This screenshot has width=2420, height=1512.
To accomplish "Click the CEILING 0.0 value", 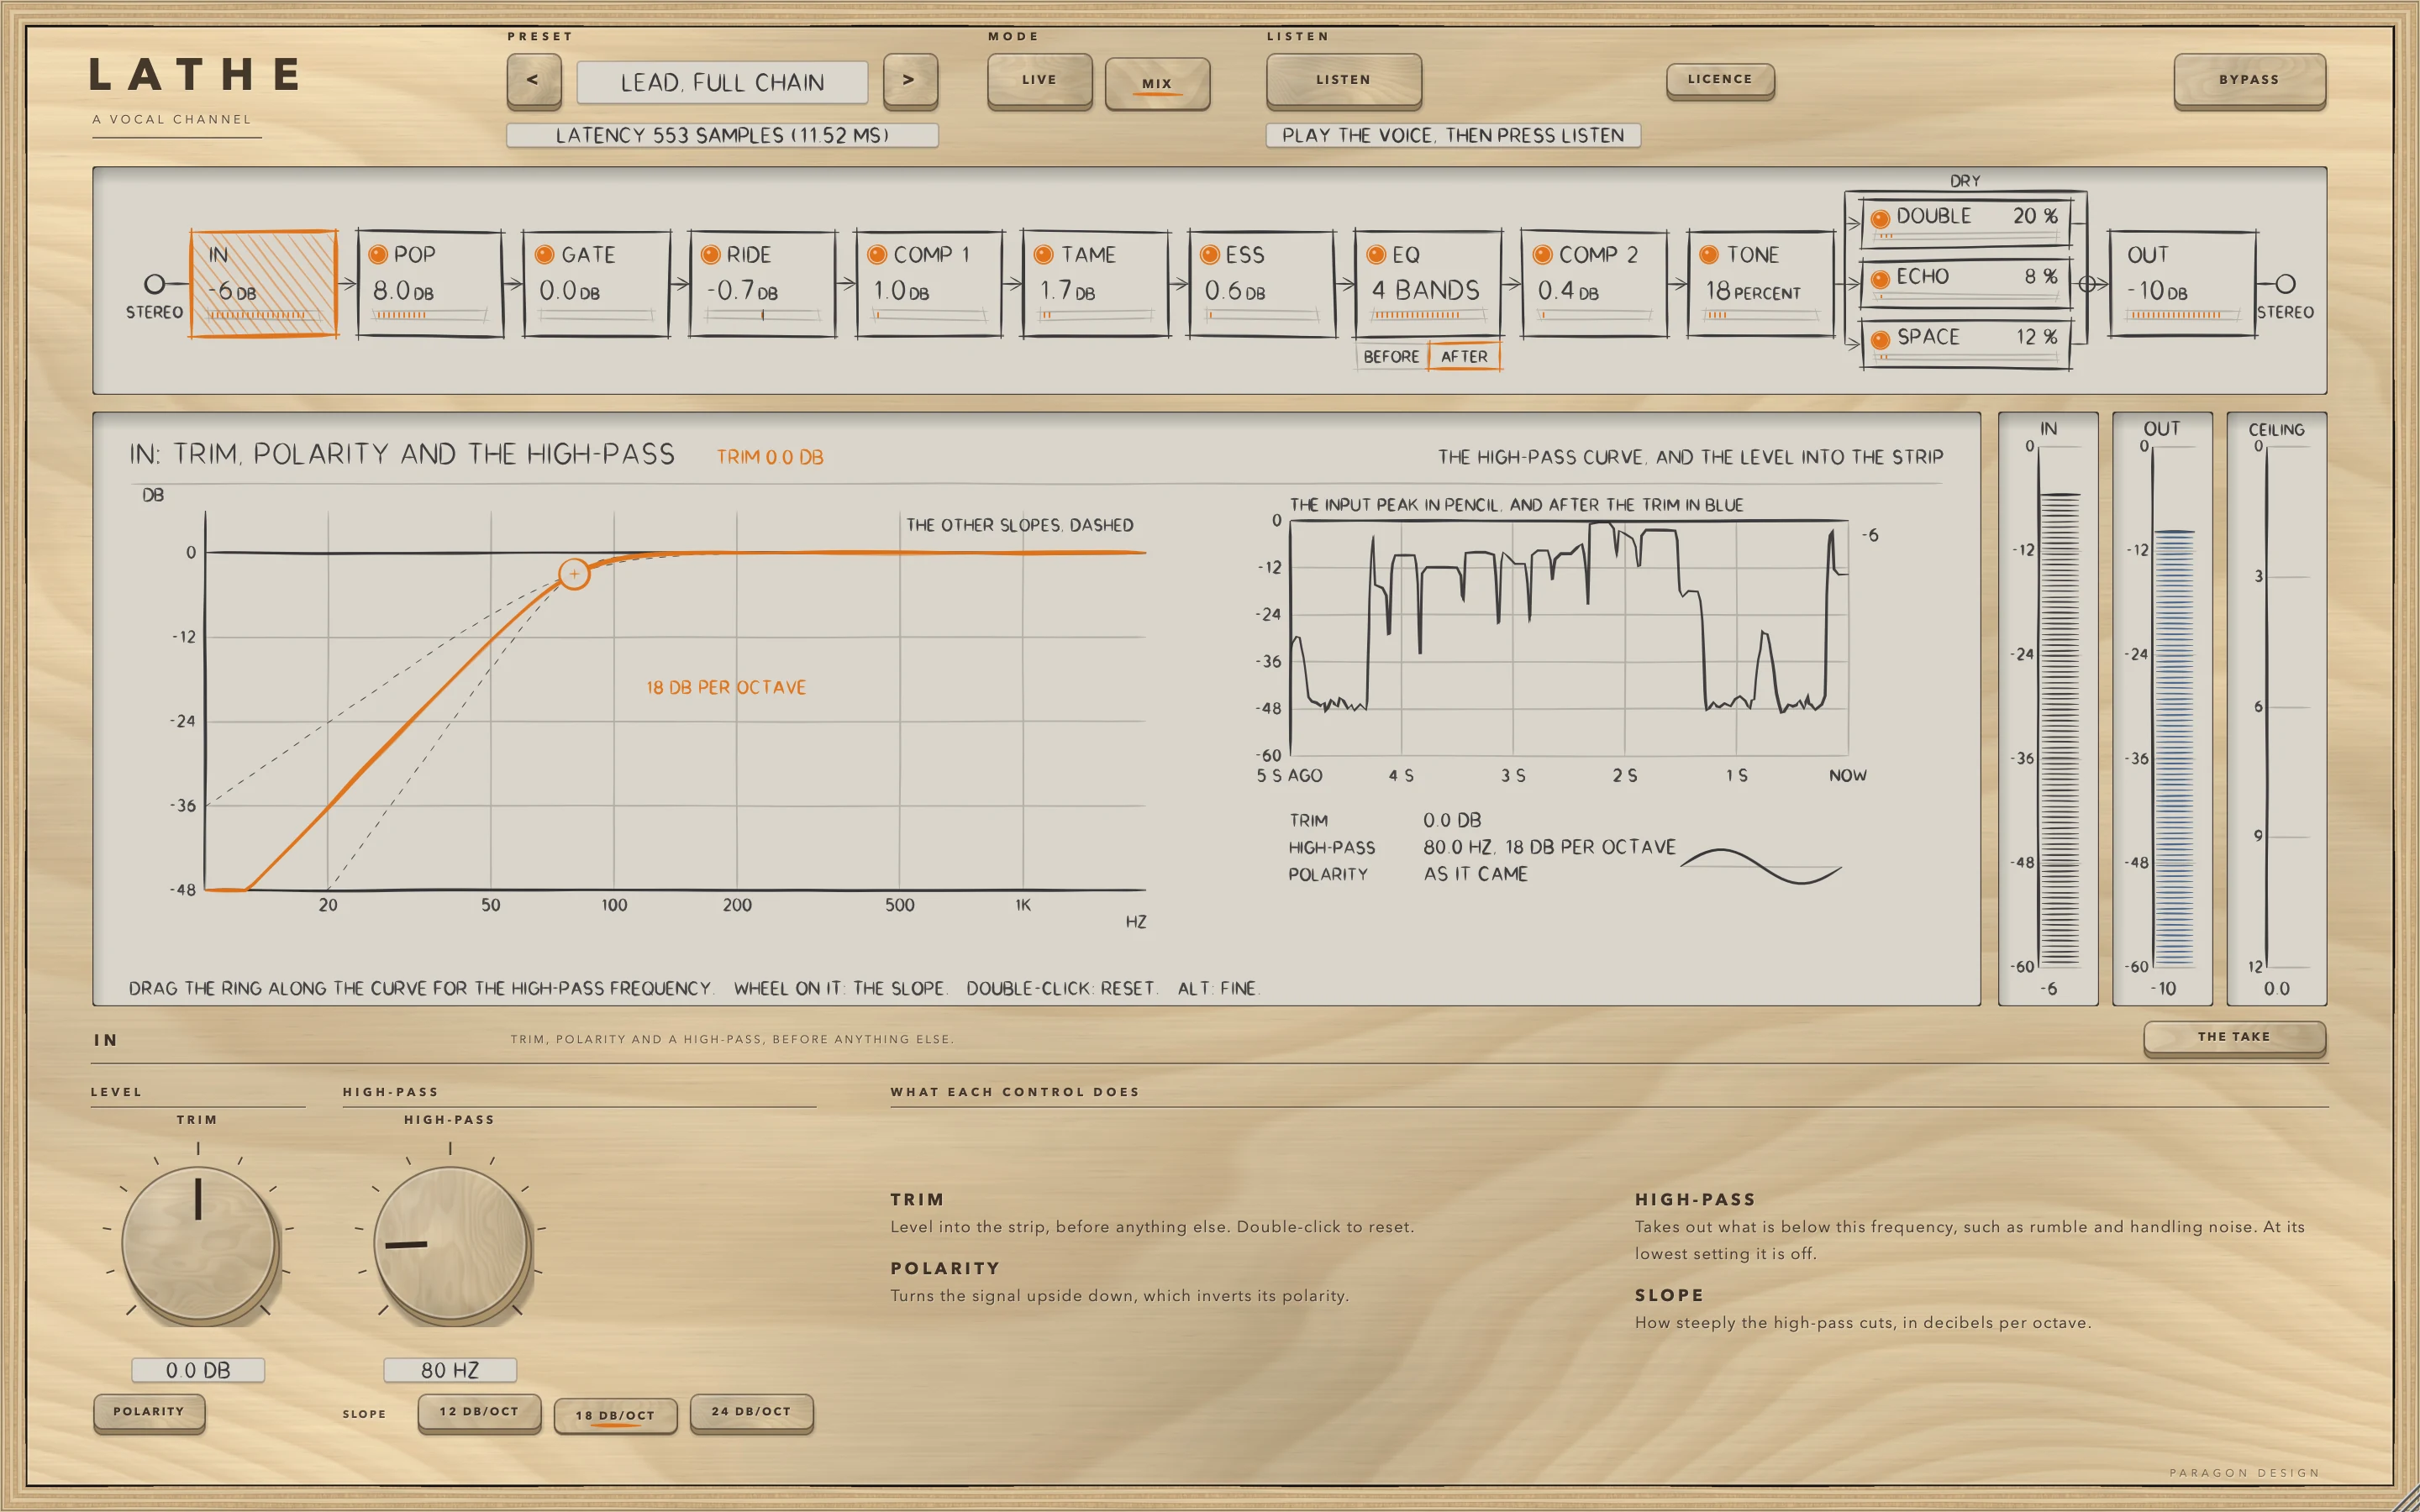I will click(2277, 989).
